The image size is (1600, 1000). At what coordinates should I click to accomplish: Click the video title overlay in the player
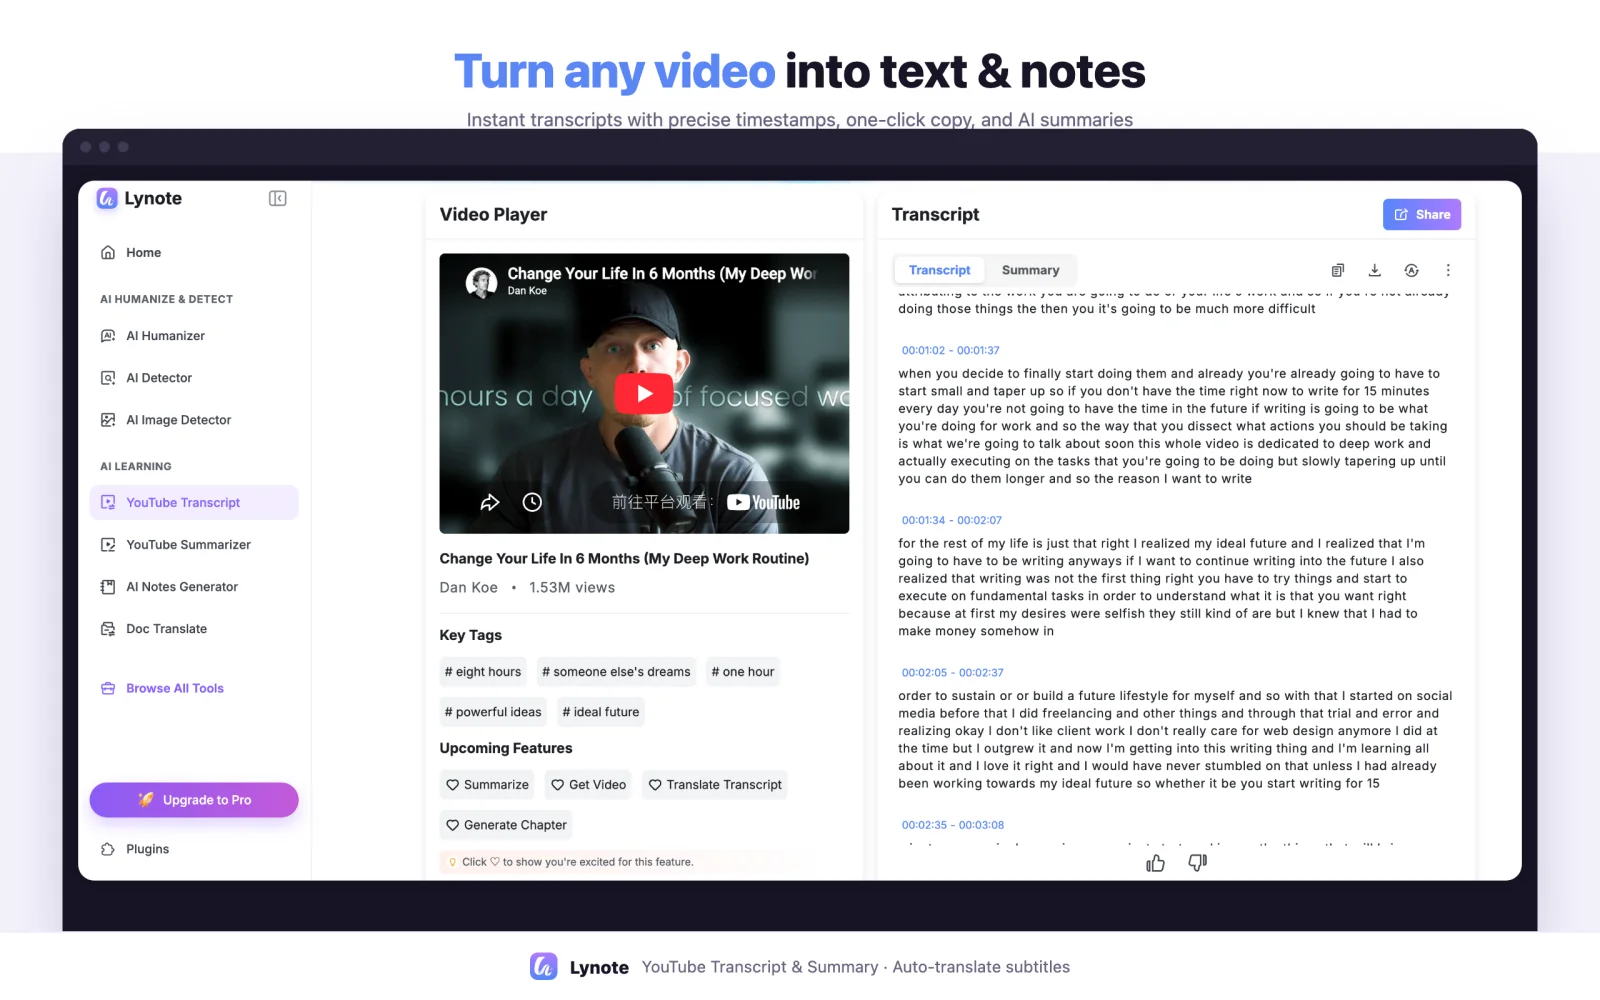(662, 274)
